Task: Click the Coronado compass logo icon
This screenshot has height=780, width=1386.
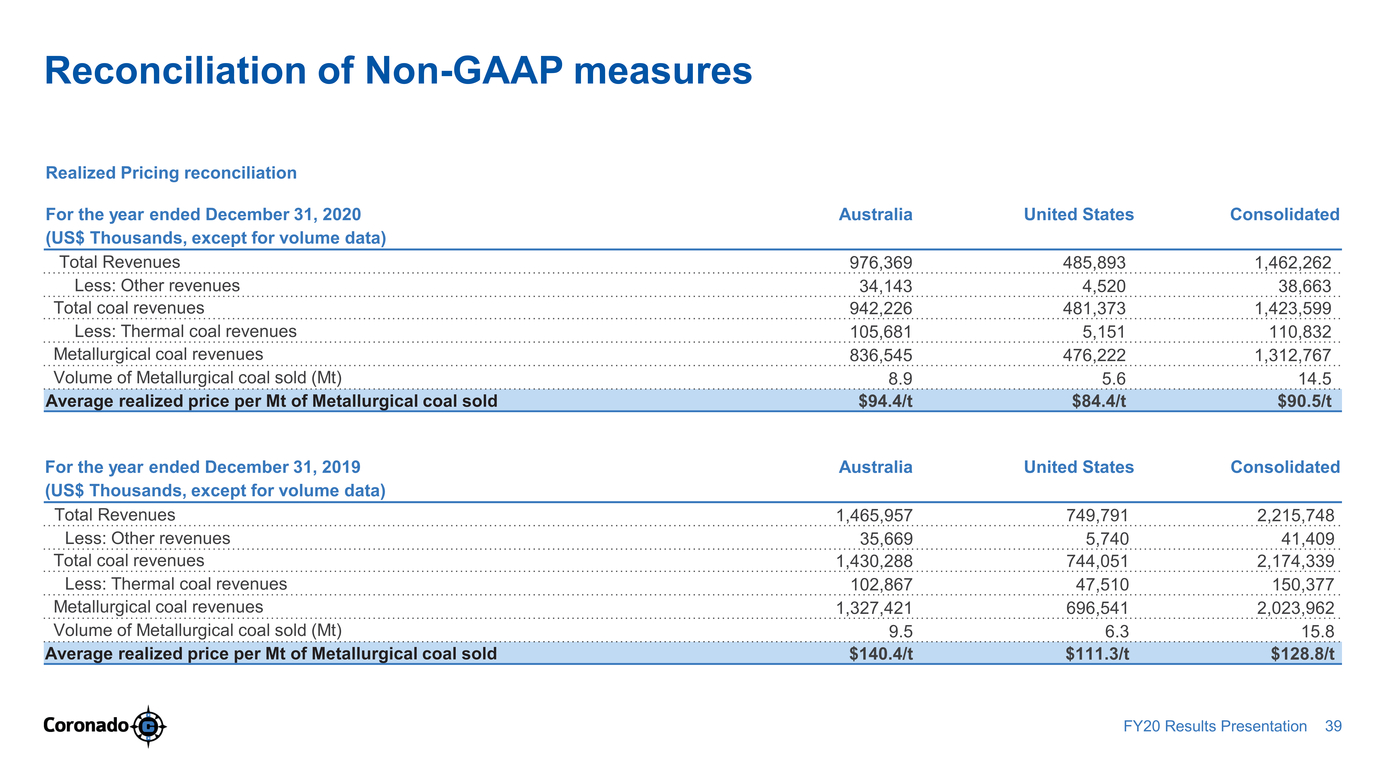Action: 148,726
